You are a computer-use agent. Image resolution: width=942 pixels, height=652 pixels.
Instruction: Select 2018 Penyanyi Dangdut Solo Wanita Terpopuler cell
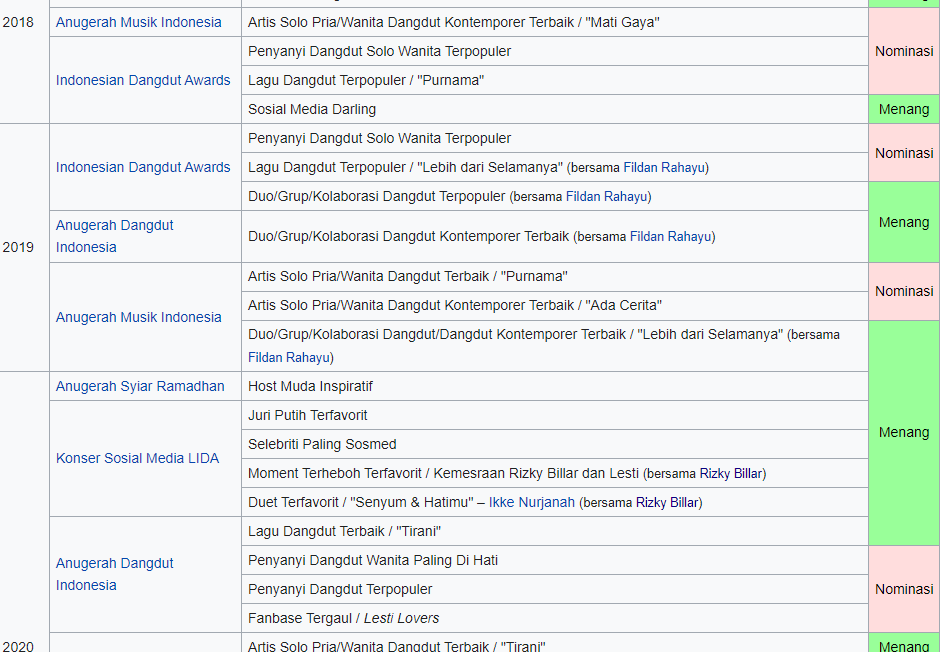pos(555,51)
